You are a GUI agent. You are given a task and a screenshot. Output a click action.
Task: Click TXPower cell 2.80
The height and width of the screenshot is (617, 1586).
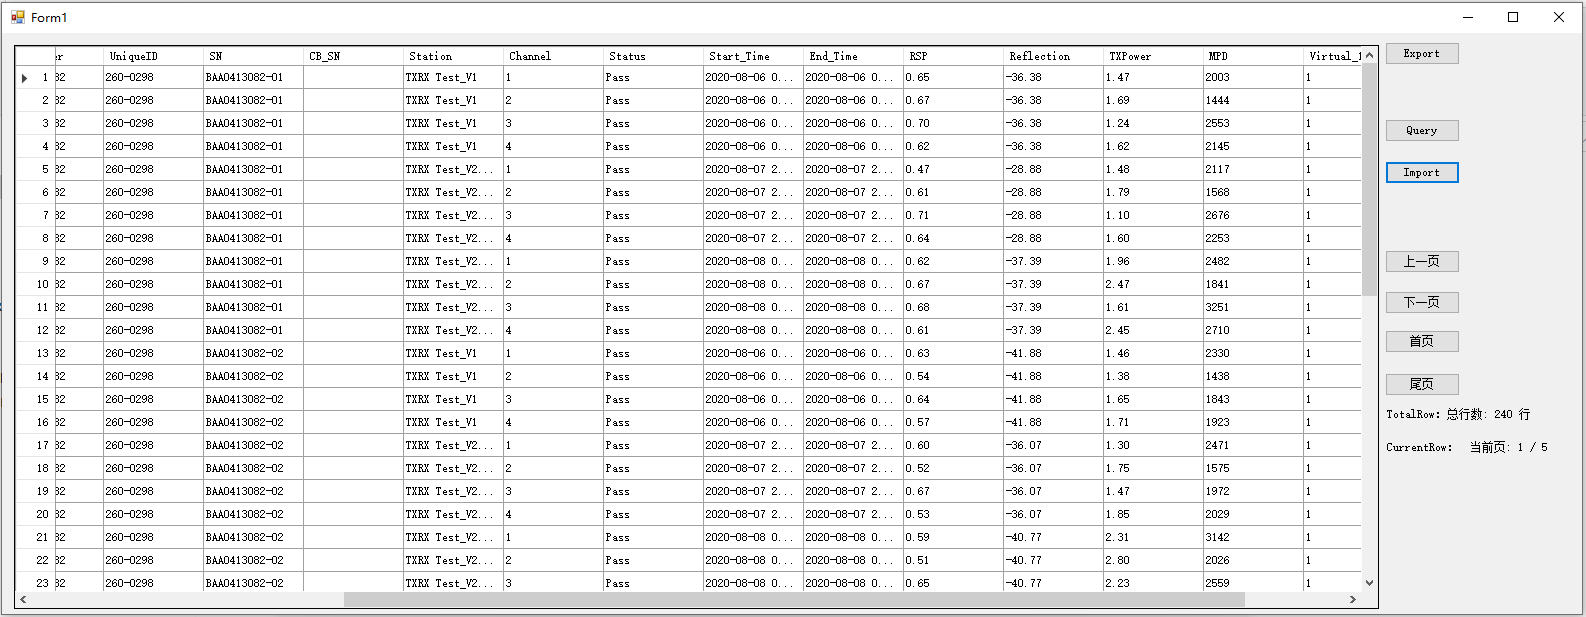coord(1154,560)
